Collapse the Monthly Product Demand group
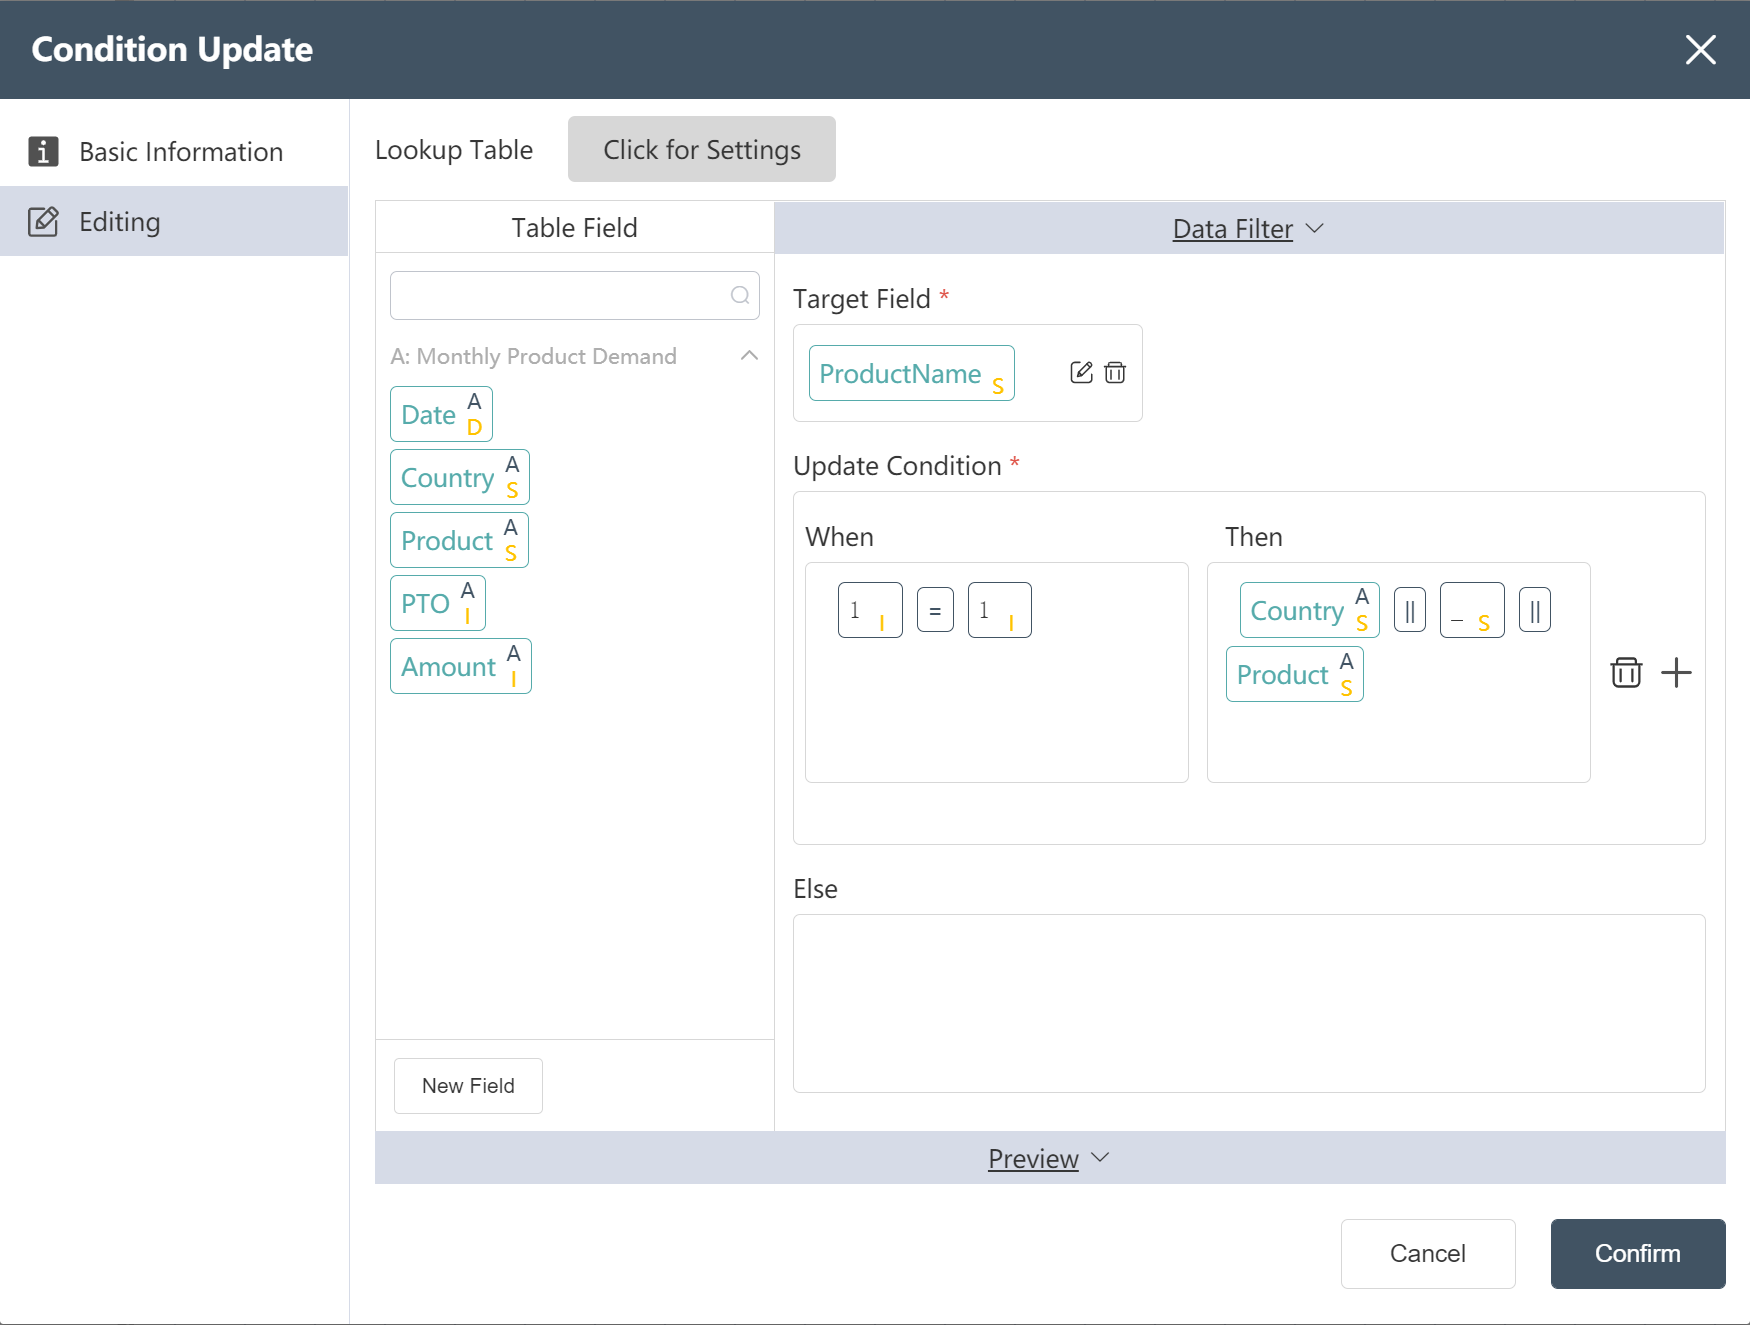Image resolution: width=1750 pixels, height=1325 pixels. click(749, 356)
